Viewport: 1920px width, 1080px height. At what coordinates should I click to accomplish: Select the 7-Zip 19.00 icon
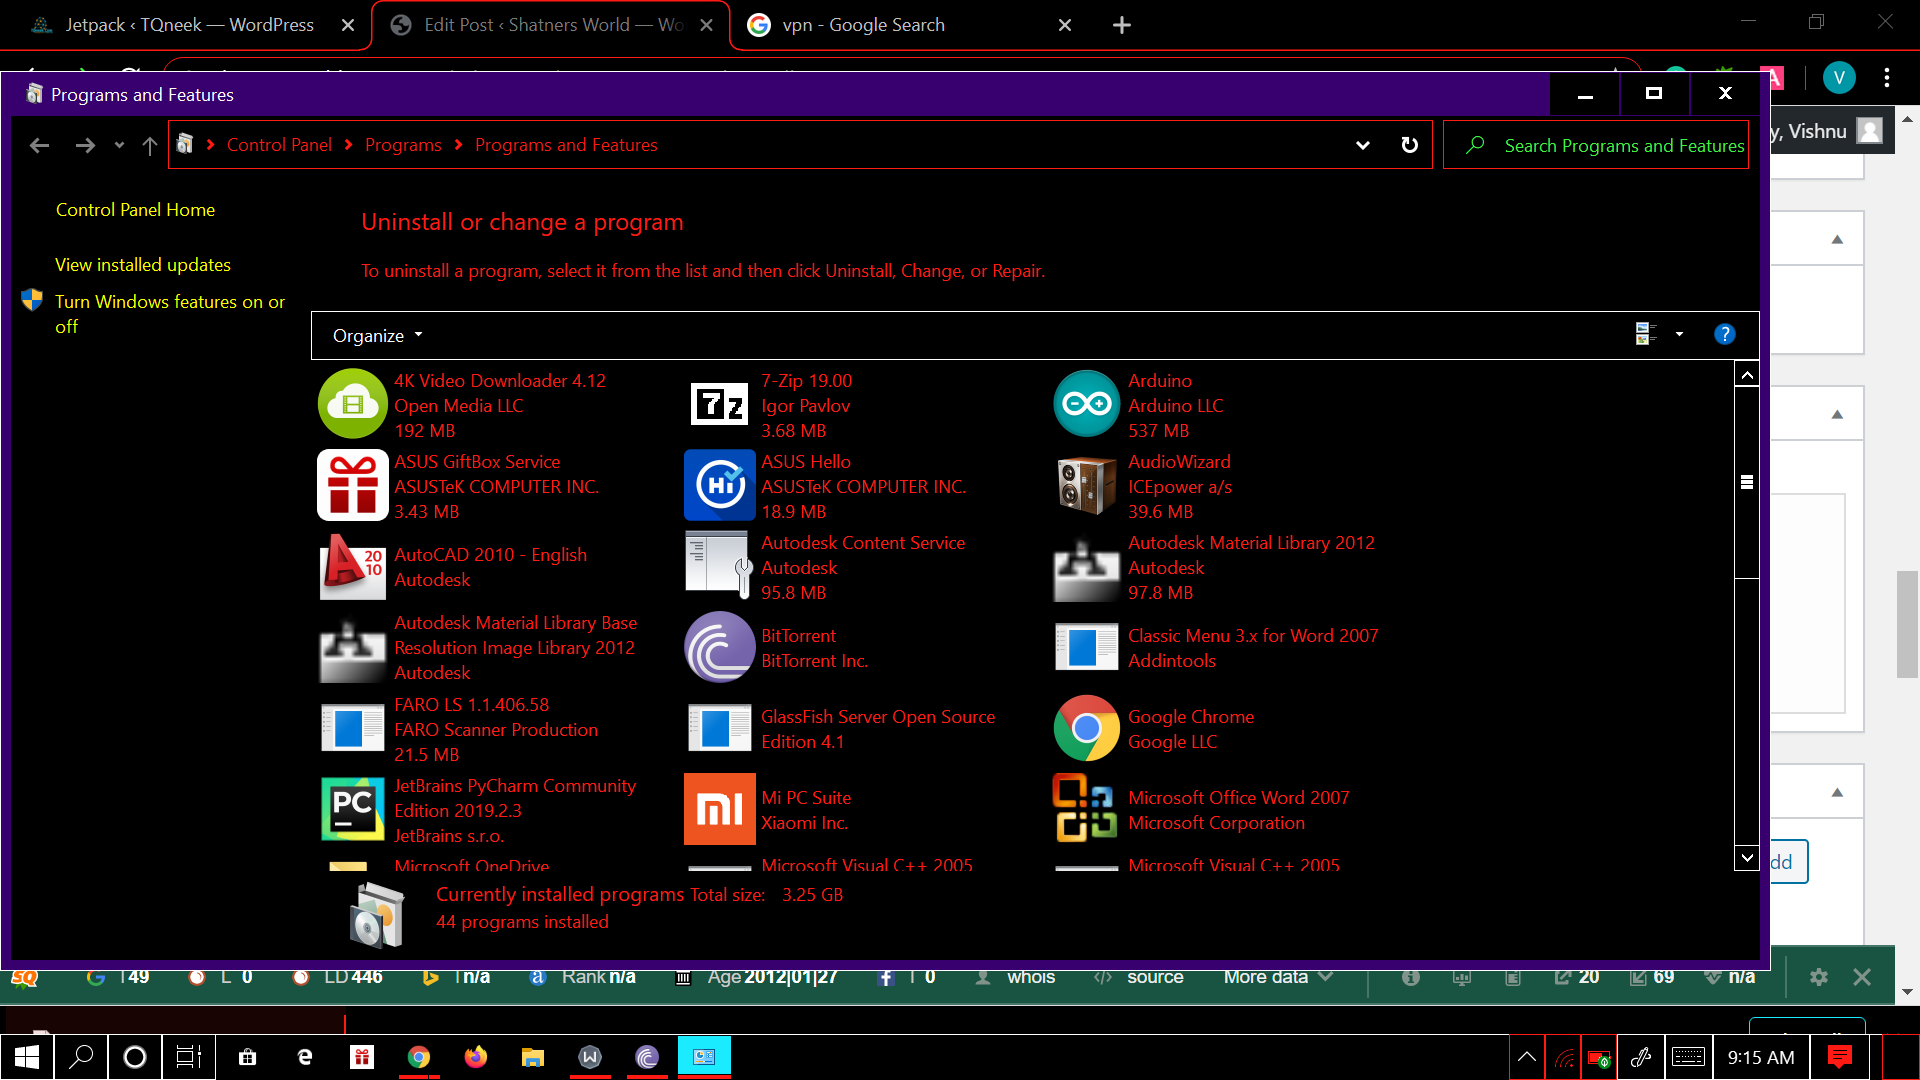719,404
